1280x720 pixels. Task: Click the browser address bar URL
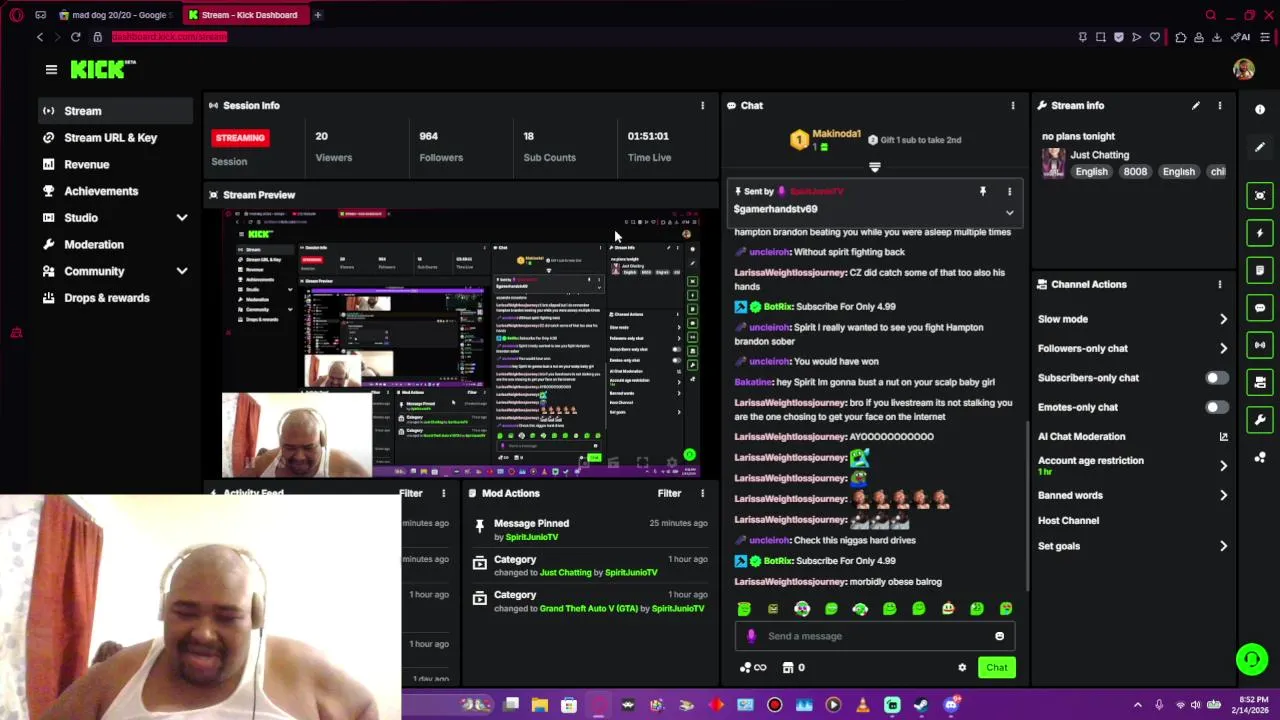[x=169, y=37]
